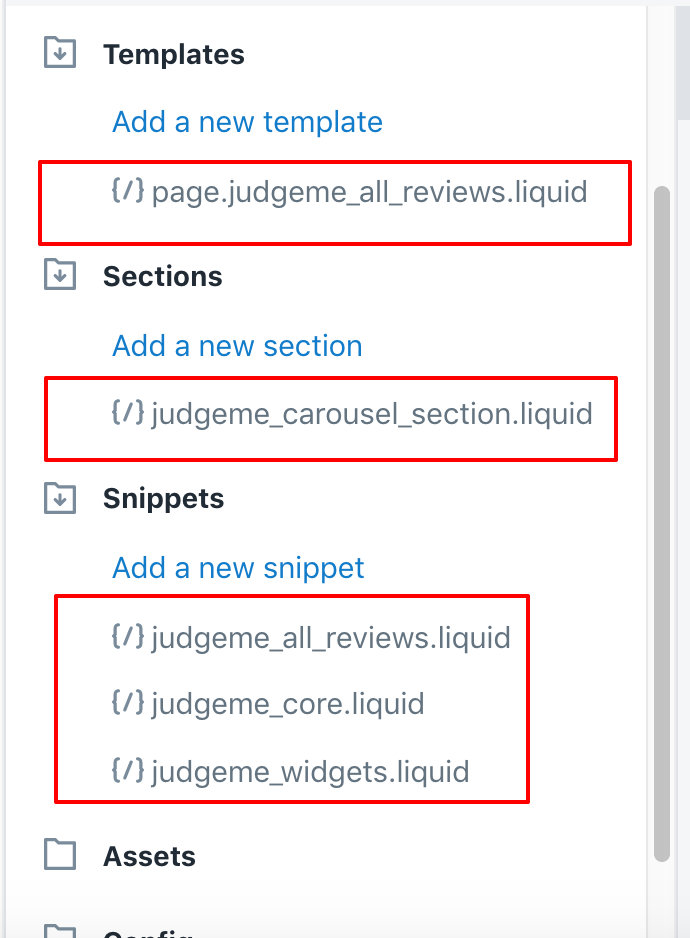Click Add a new template link
Viewport: 690px width, 938px height.
[247, 122]
